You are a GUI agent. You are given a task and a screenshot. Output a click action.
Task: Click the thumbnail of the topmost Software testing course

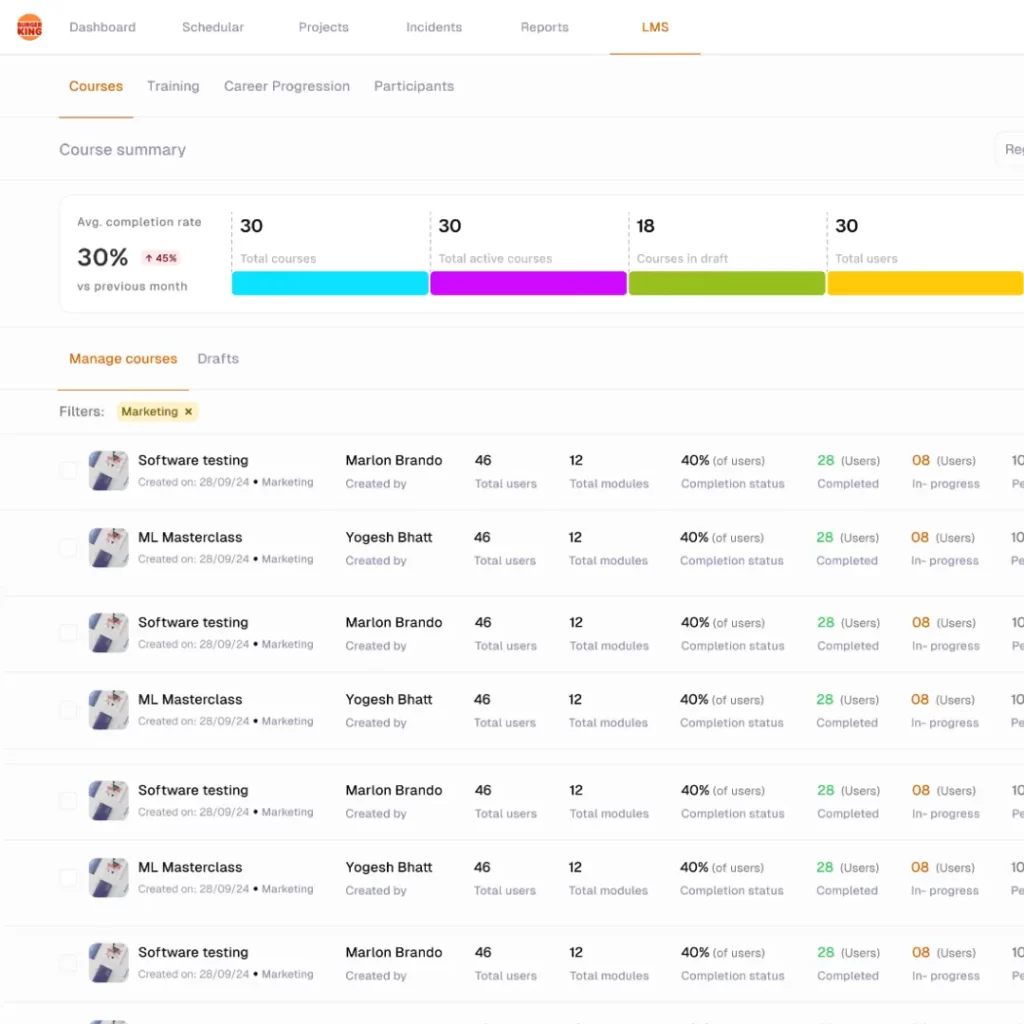(108, 470)
